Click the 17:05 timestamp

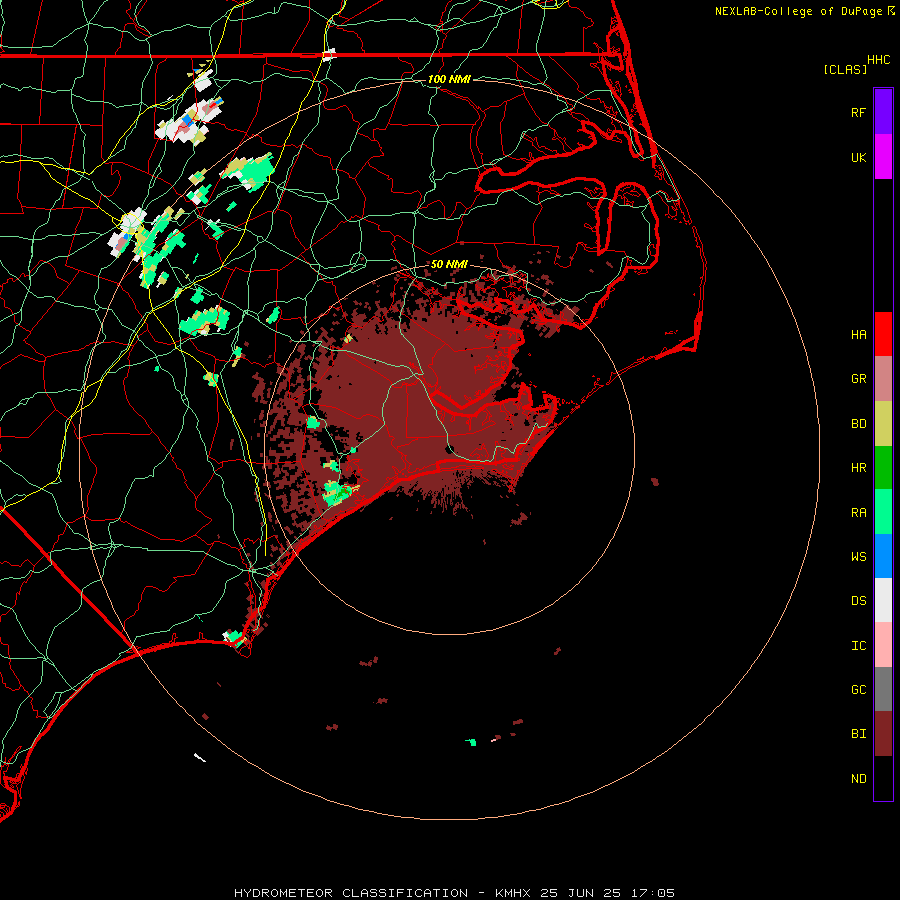[x=655, y=893]
